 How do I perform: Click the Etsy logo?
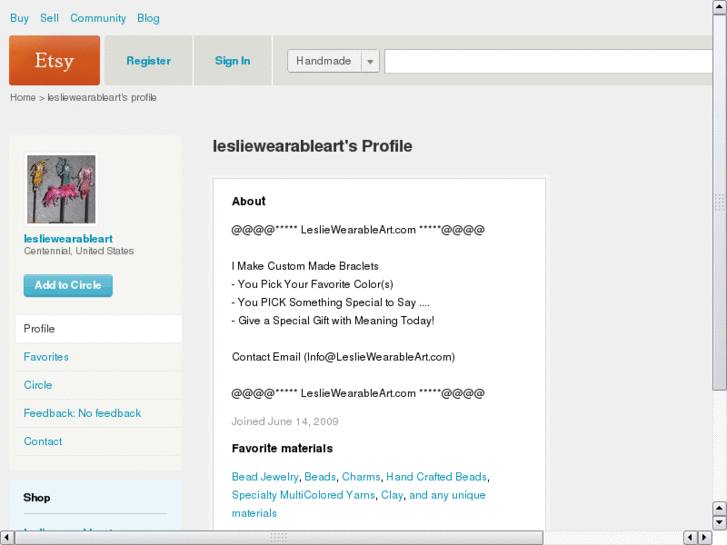pyautogui.click(x=54, y=60)
